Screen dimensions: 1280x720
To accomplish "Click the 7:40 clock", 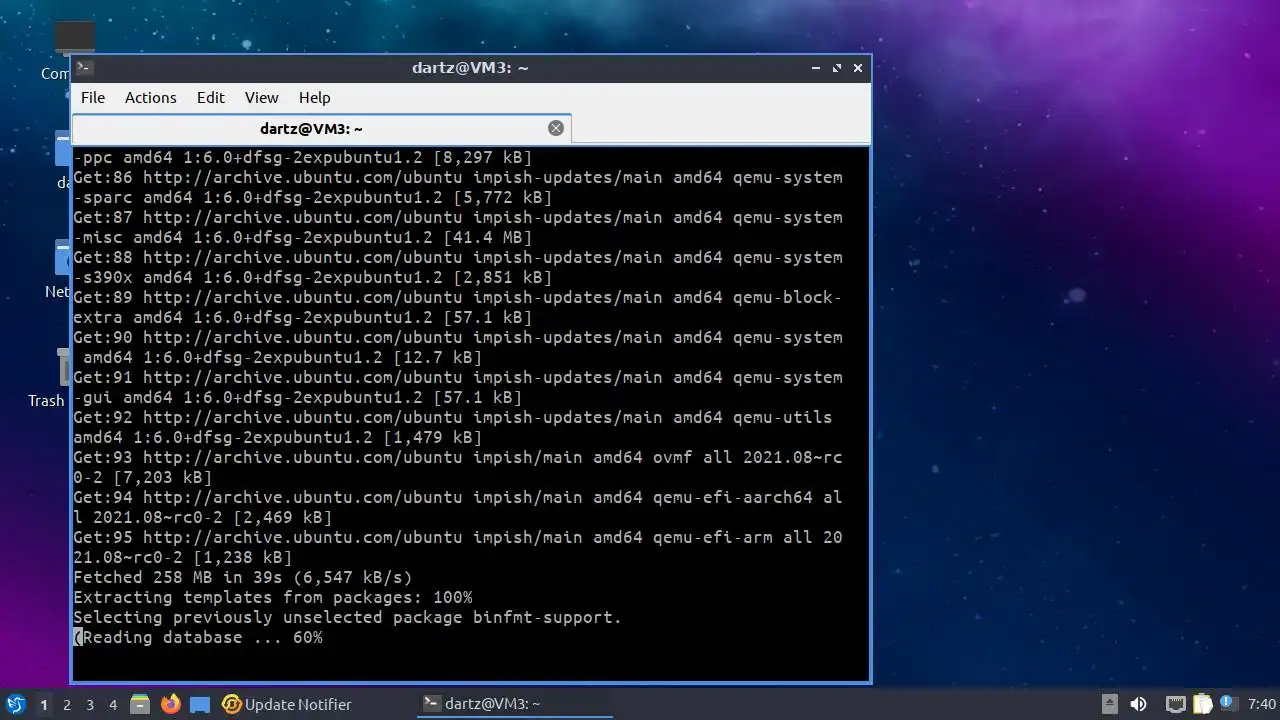I will pyautogui.click(x=1262, y=704).
